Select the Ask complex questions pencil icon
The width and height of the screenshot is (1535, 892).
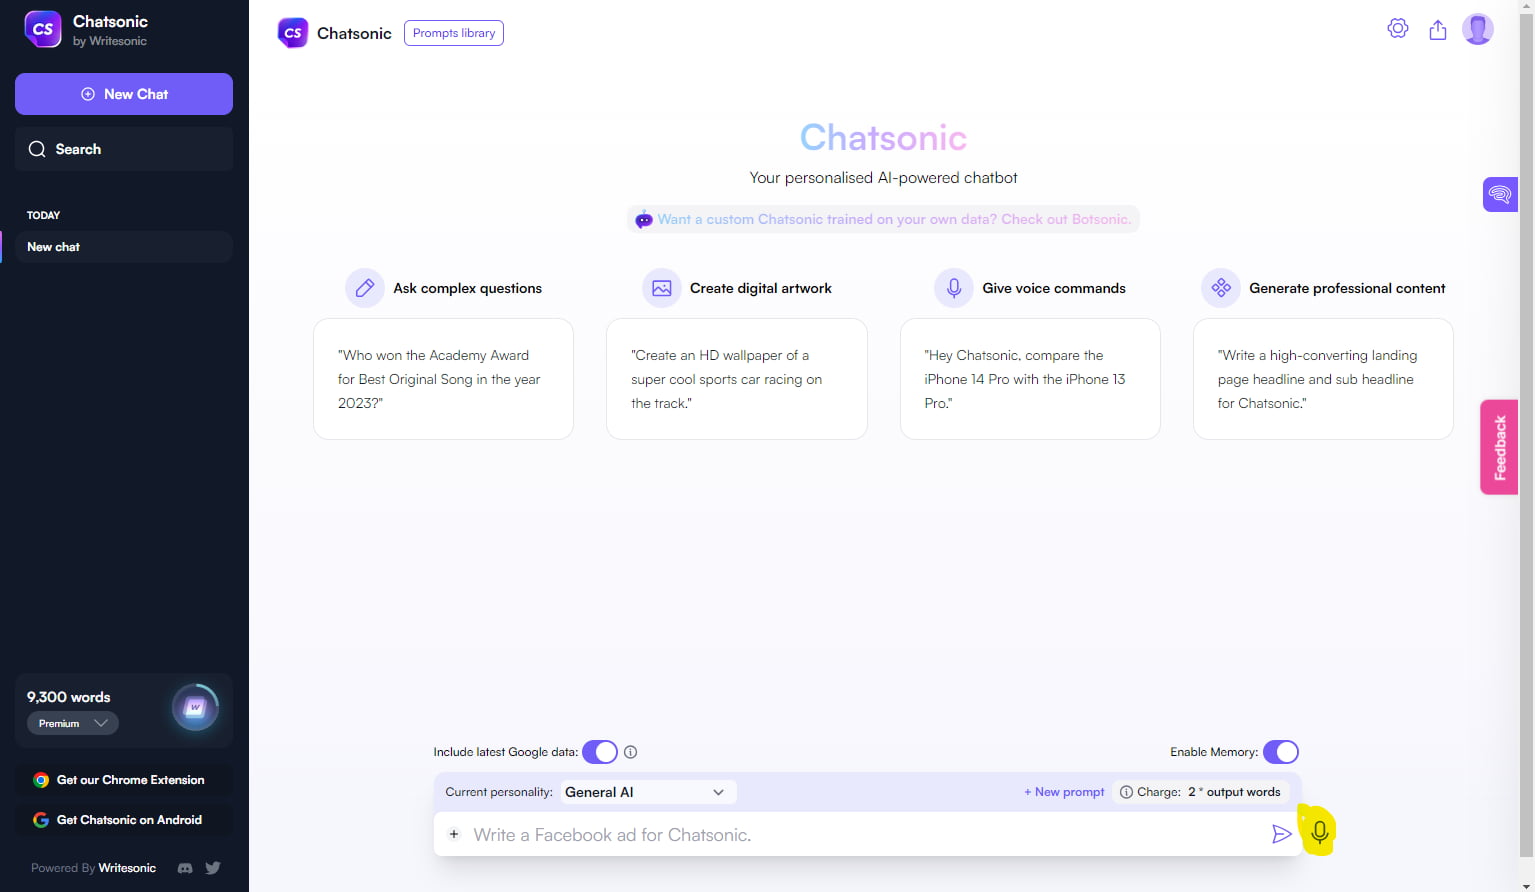tap(364, 287)
